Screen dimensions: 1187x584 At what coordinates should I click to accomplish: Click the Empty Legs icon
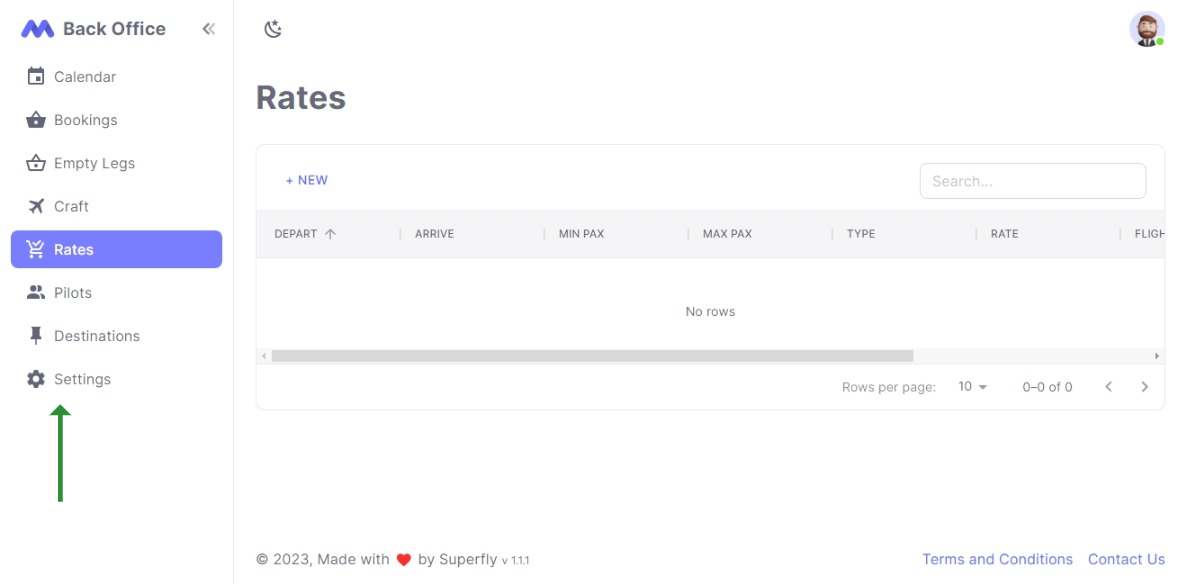(x=37, y=162)
